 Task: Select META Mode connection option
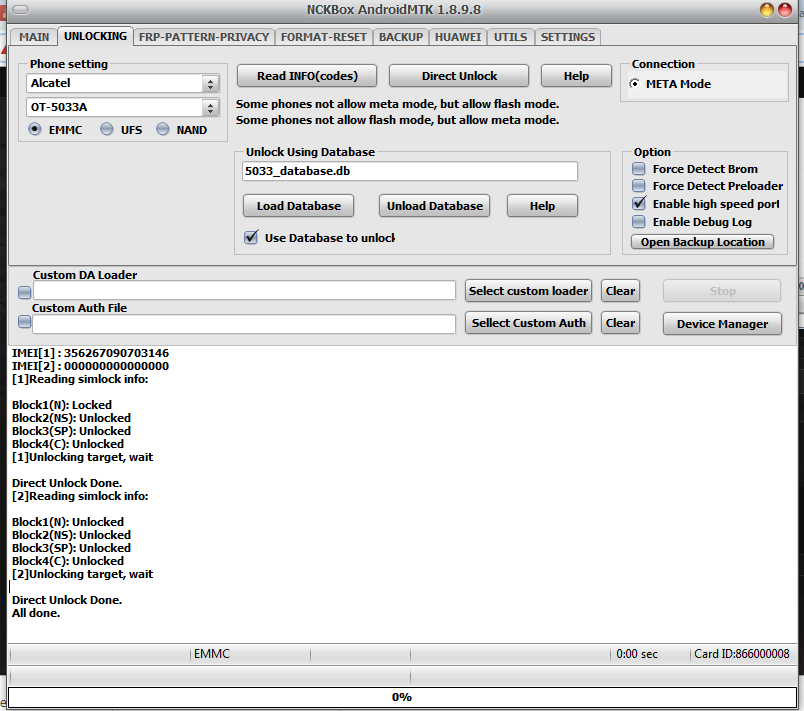point(635,84)
